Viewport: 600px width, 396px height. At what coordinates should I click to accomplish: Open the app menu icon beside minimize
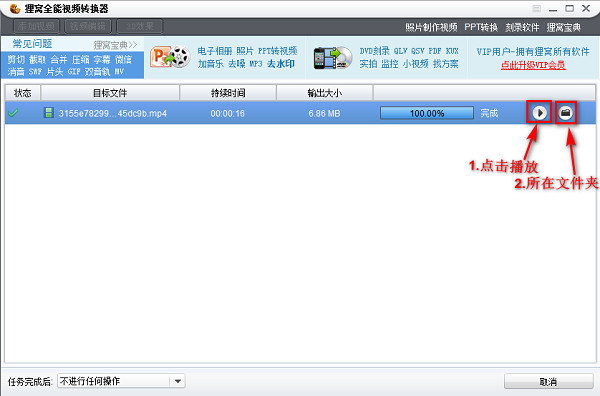point(536,8)
